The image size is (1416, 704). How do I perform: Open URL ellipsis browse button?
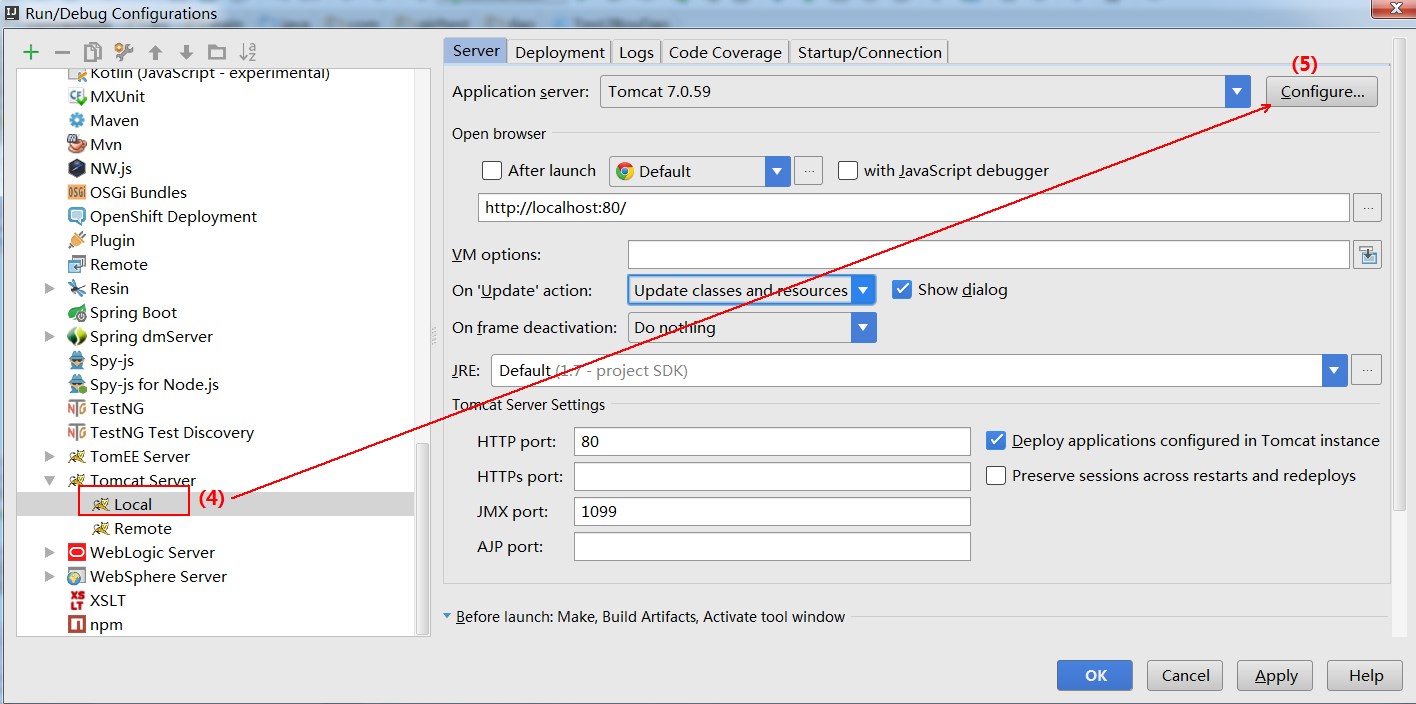[1367, 208]
